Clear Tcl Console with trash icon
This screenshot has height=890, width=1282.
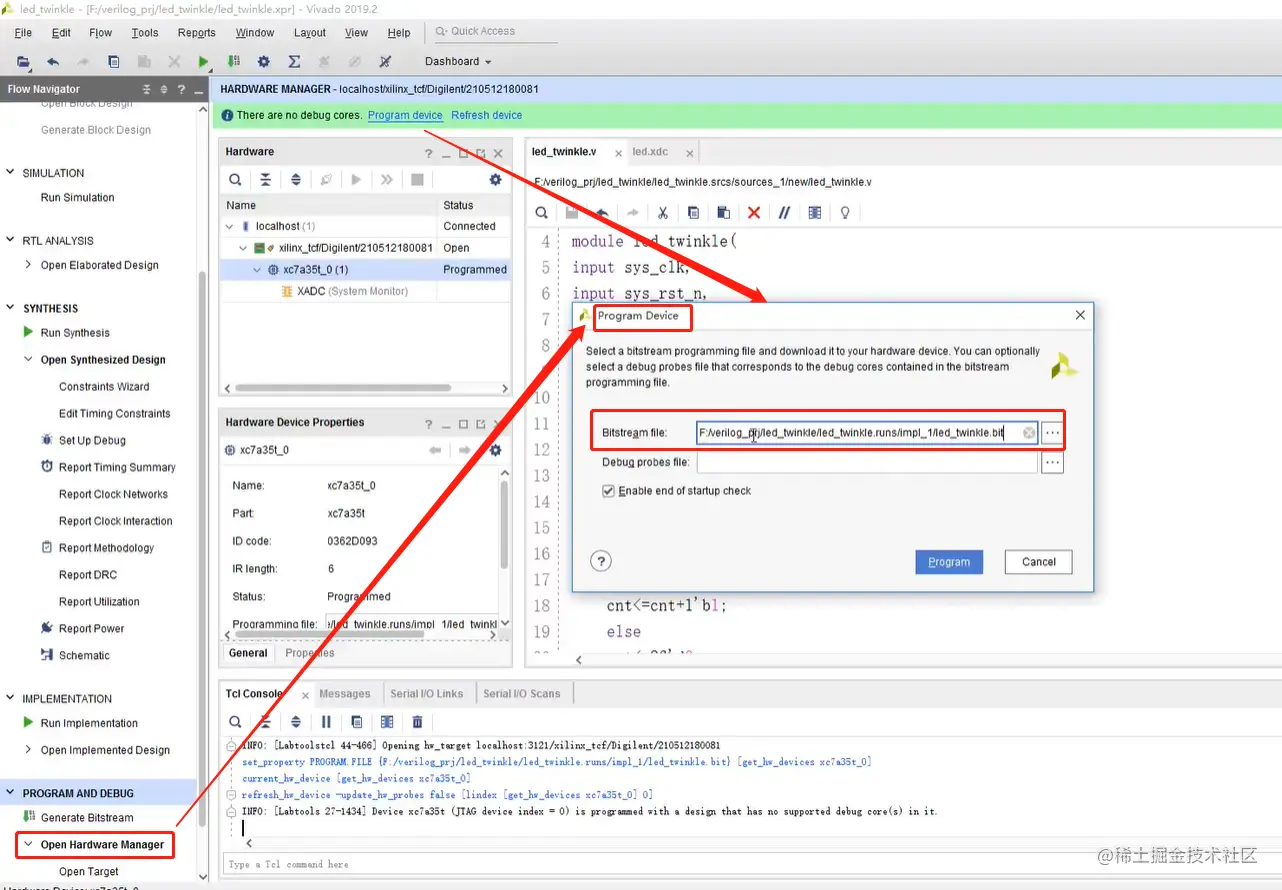click(x=417, y=722)
